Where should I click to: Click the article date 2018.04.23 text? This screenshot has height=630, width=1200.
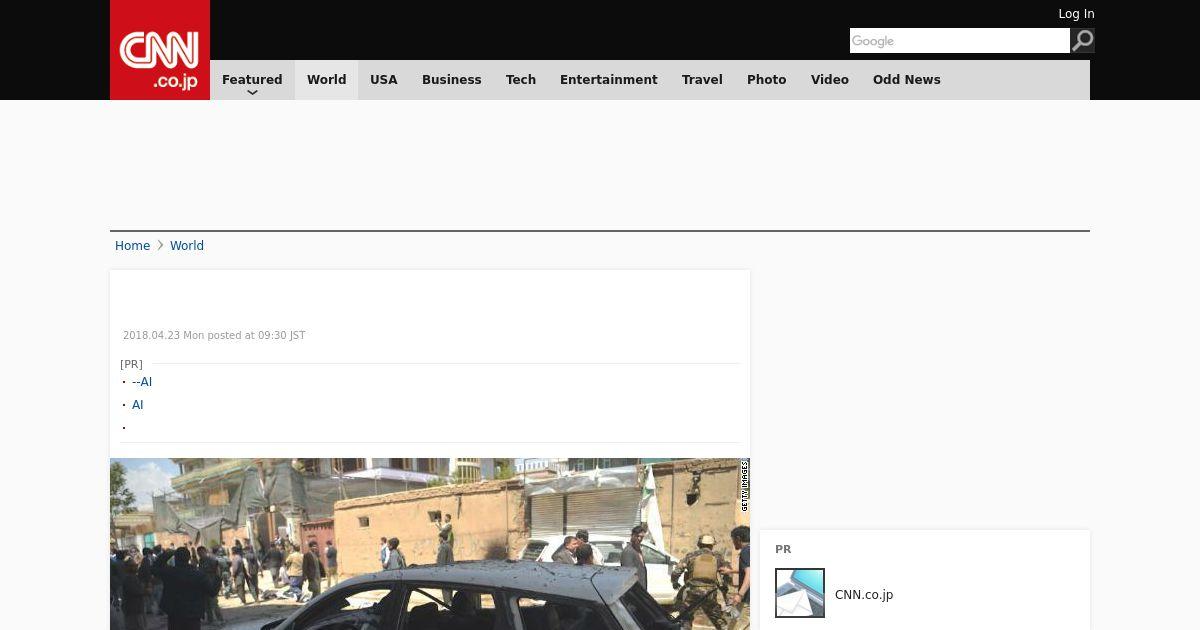[214, 336]
